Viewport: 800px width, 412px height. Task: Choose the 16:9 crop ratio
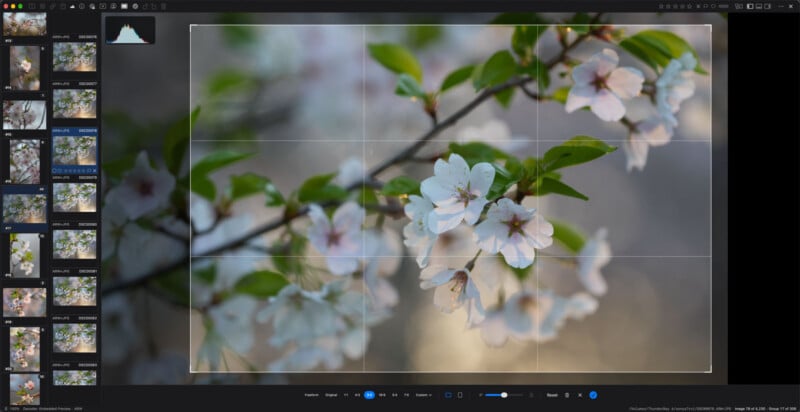382,395
